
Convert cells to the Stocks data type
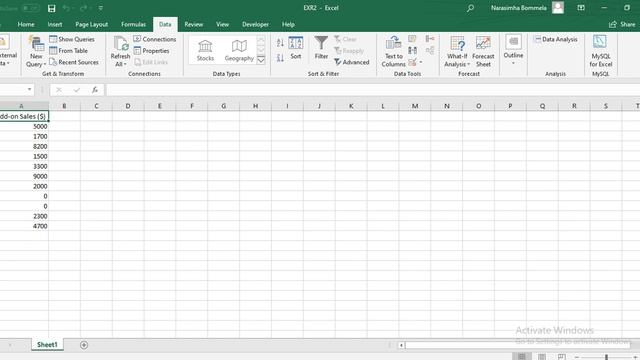tap(205, 51)
